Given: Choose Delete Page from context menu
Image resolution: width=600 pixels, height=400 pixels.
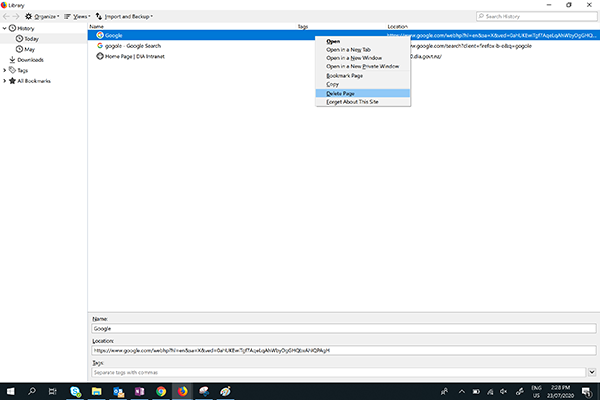Looking at the screenshot, I should [x=363, y=93].
